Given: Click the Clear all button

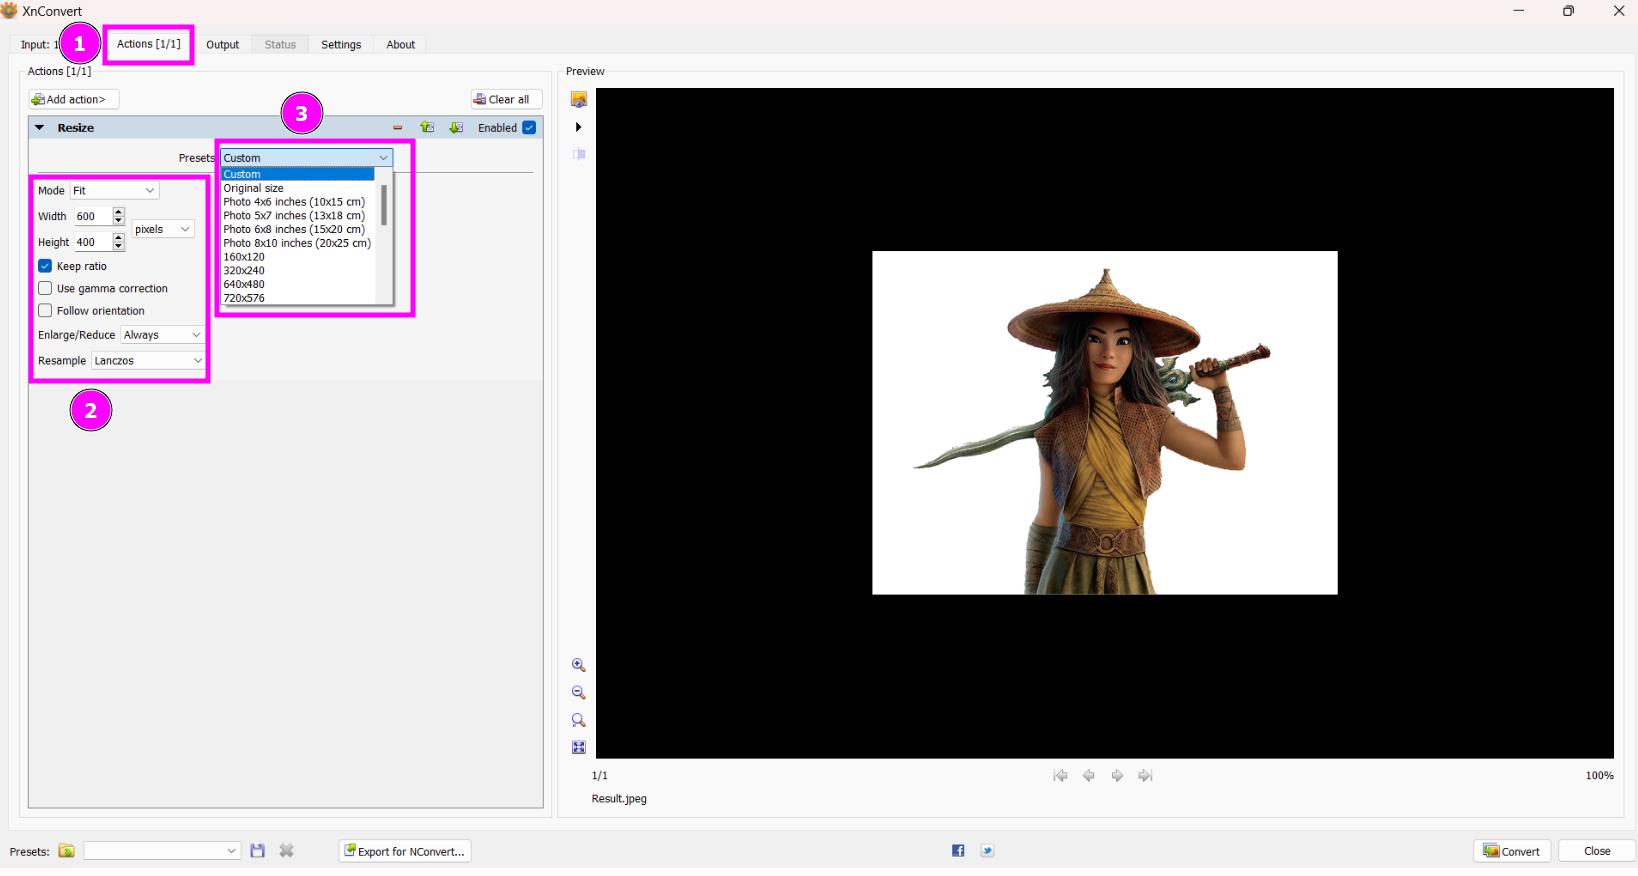Looking at the screenshot, I should pos(507,99).
